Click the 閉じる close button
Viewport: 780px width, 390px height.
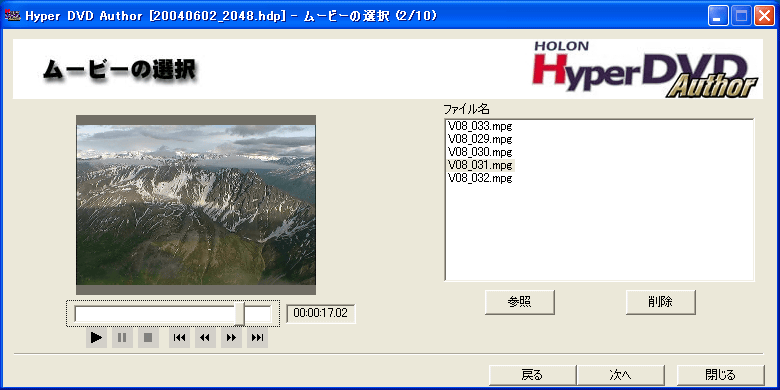point(720,375)
